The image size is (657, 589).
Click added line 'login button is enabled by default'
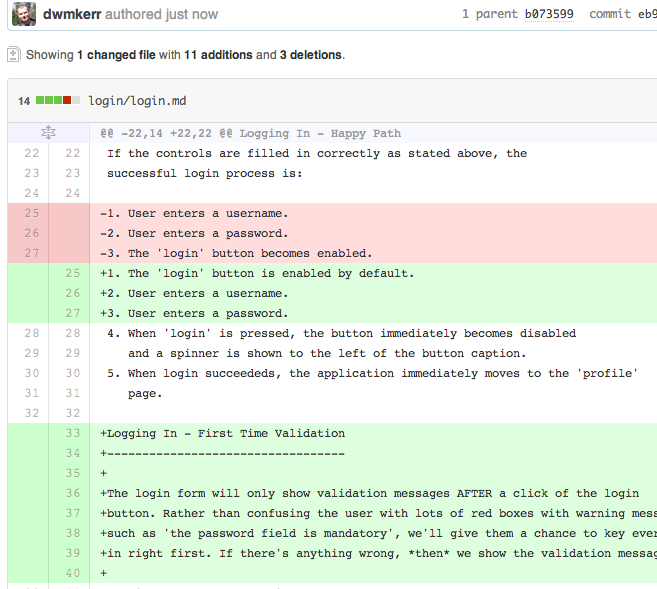coord(257,274)
